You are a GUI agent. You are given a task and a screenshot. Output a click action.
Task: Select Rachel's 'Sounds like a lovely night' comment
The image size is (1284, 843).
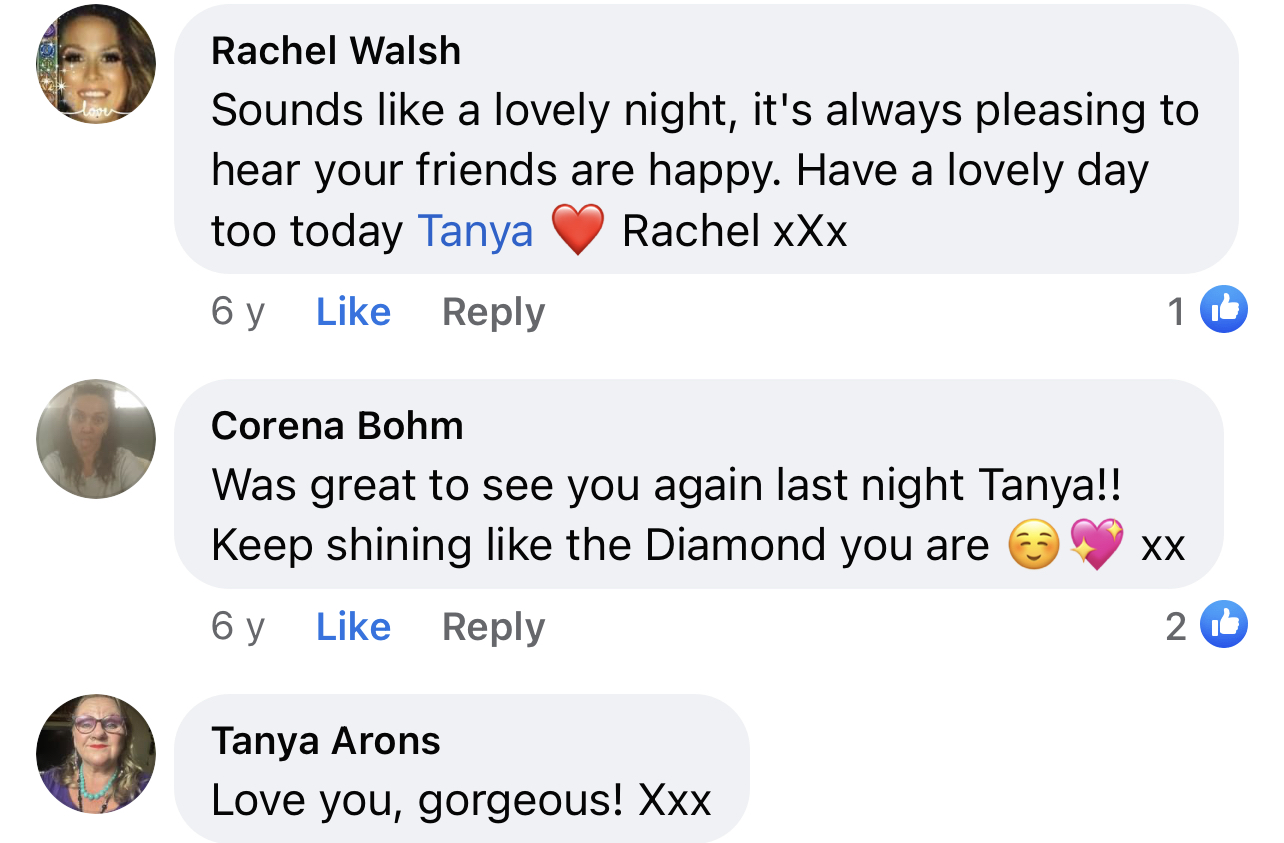tap(706, 139)
